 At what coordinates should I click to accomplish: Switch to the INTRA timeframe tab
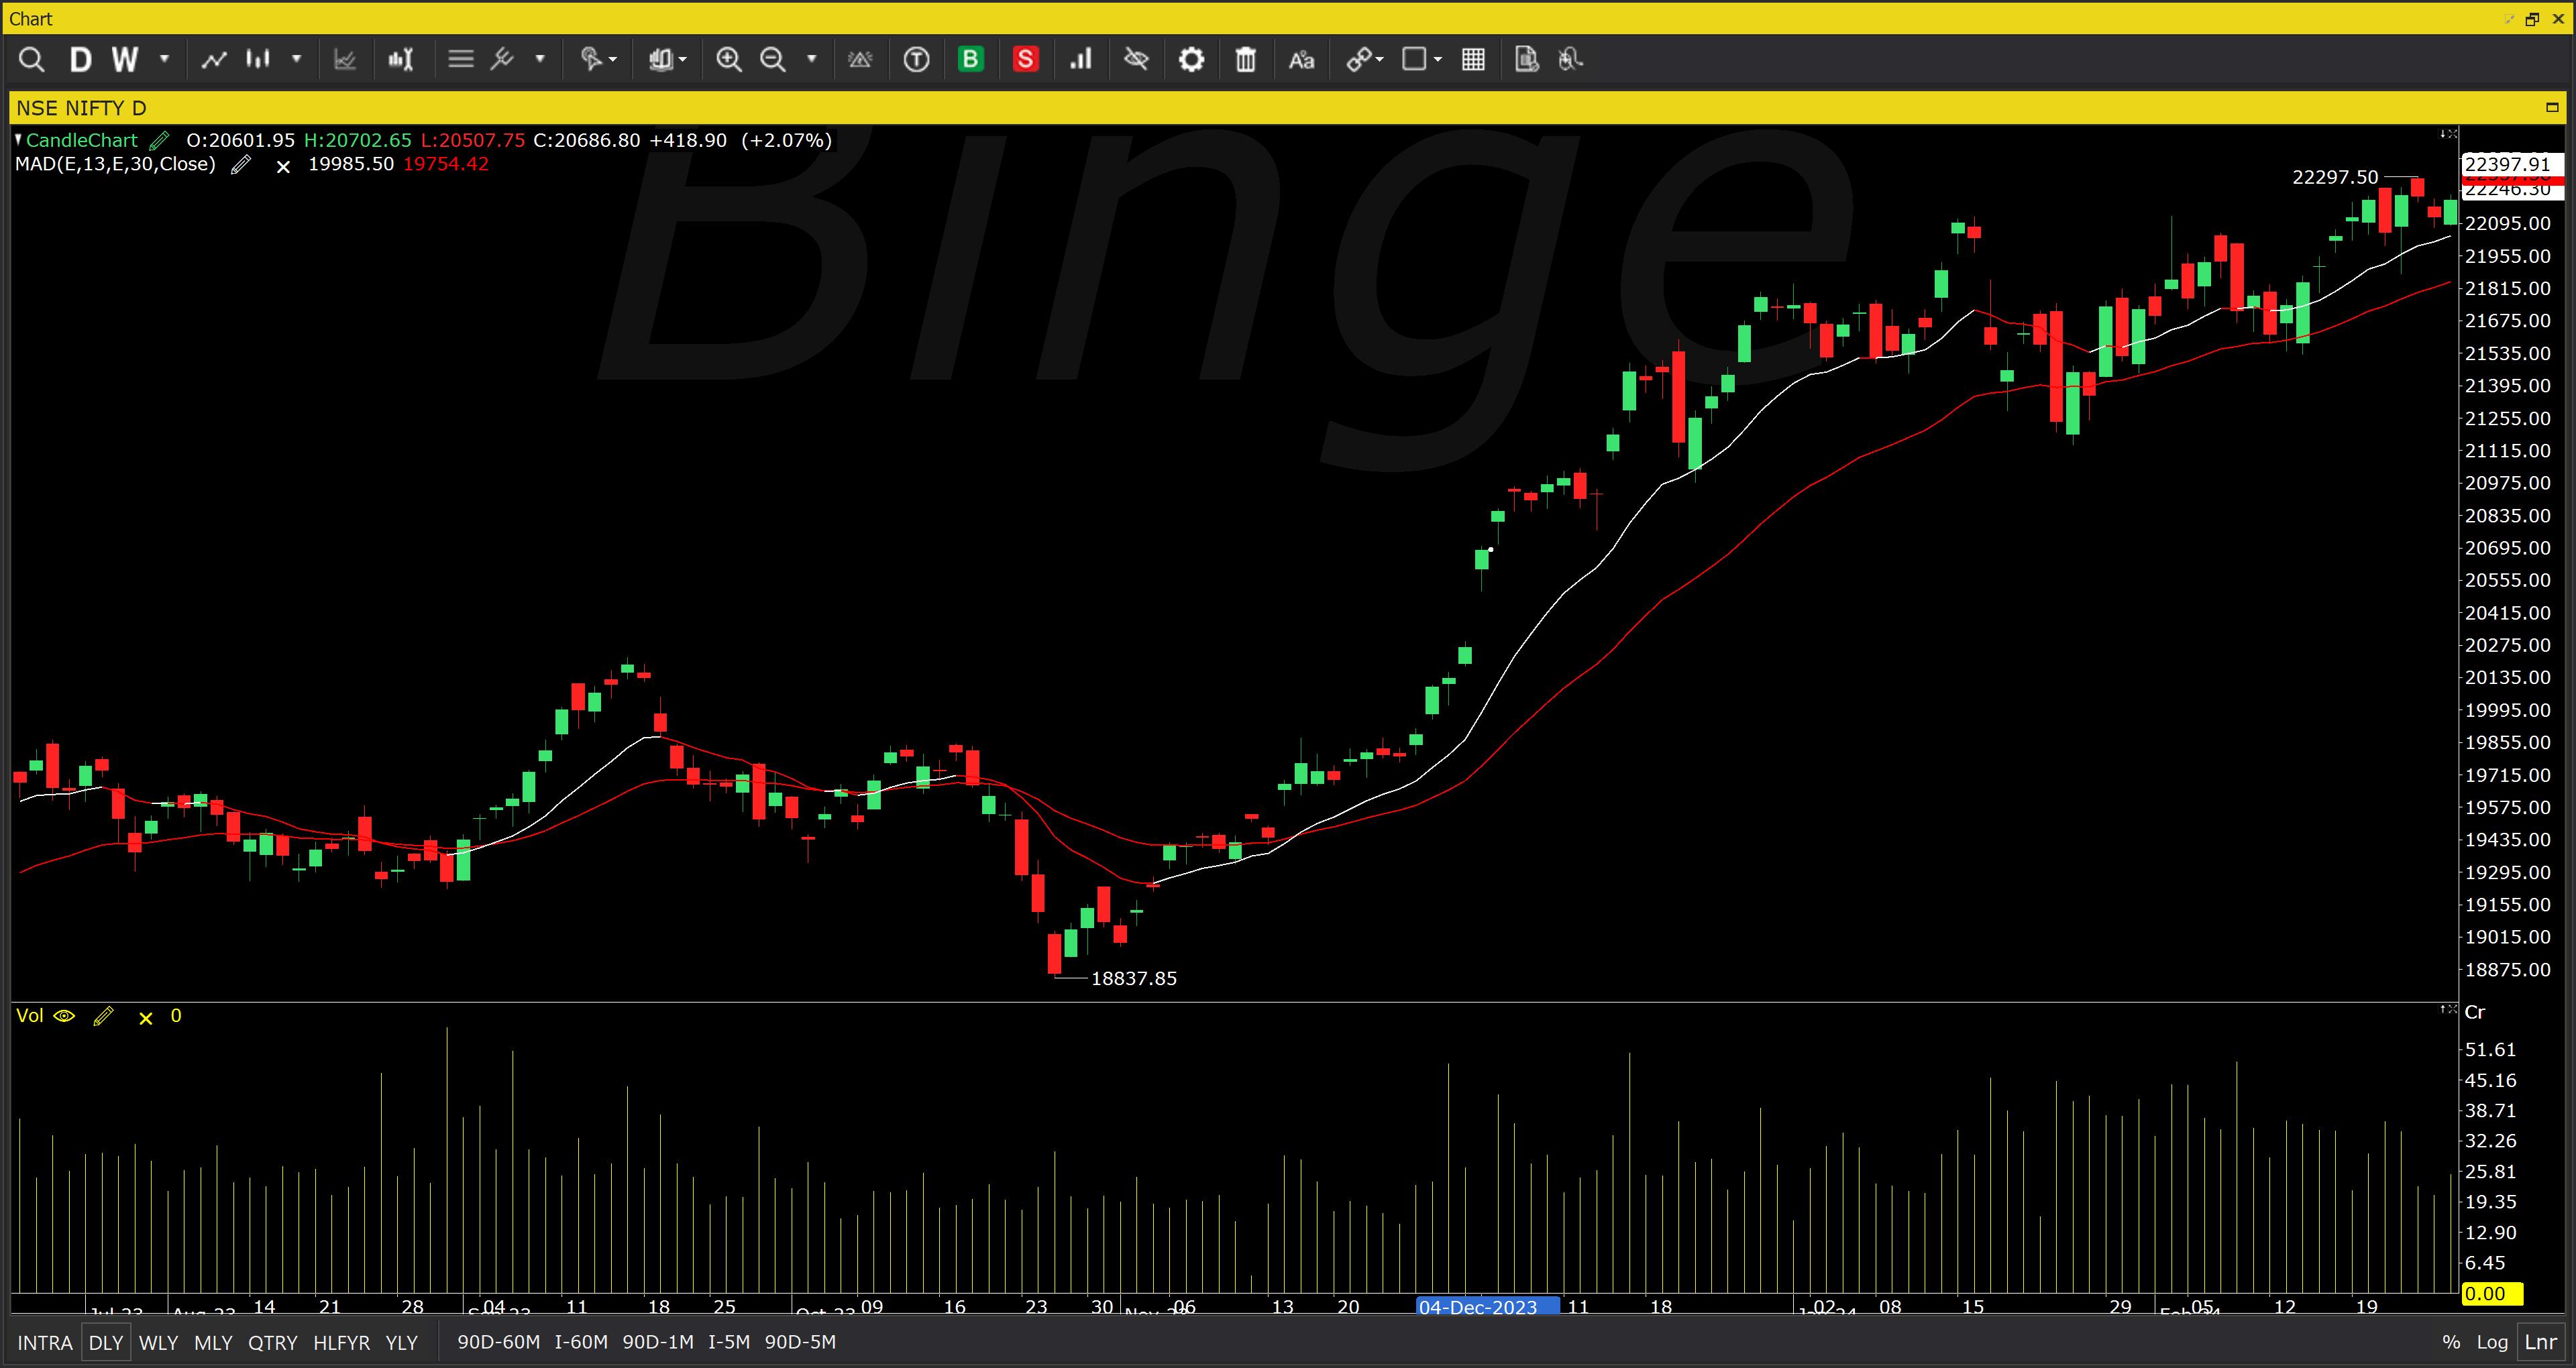click(x=44, y=1342)
